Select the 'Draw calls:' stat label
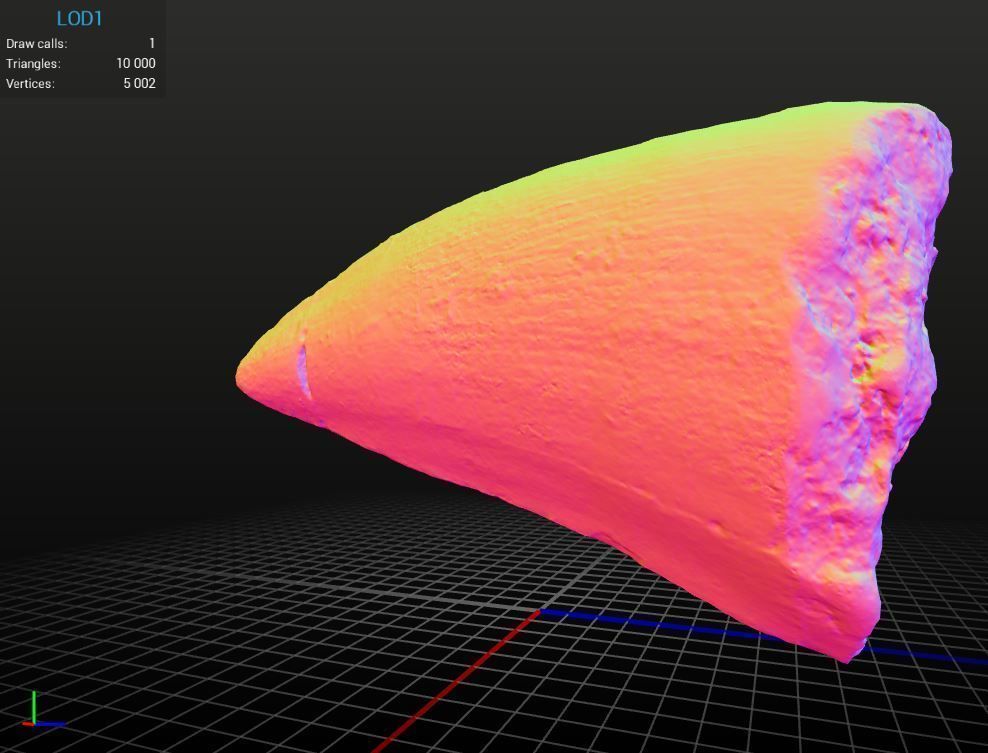This screenshot has height=753, width=988. click(x=37, y=44)
